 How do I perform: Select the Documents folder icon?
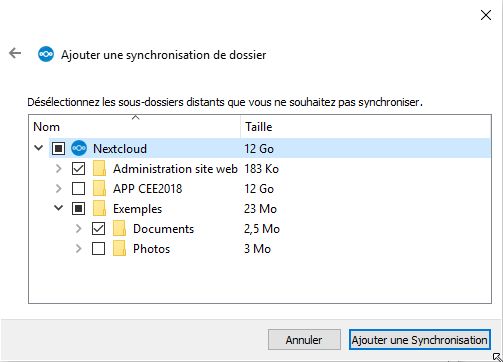(119, 229)
